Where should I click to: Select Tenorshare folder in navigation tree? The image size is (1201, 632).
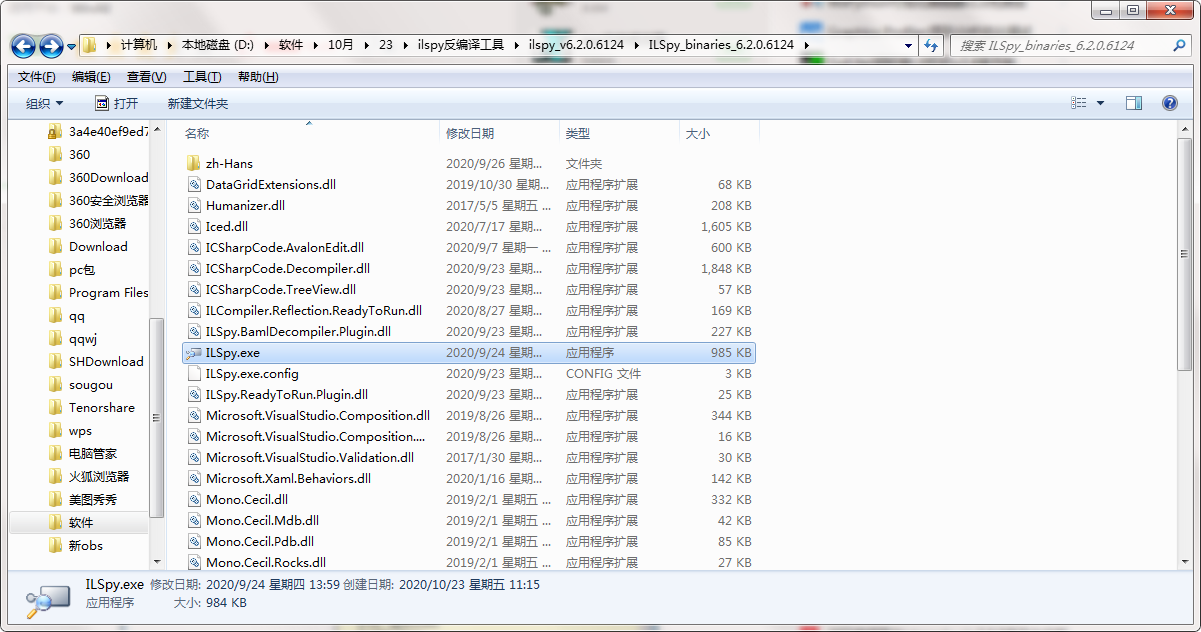[102, 407]
